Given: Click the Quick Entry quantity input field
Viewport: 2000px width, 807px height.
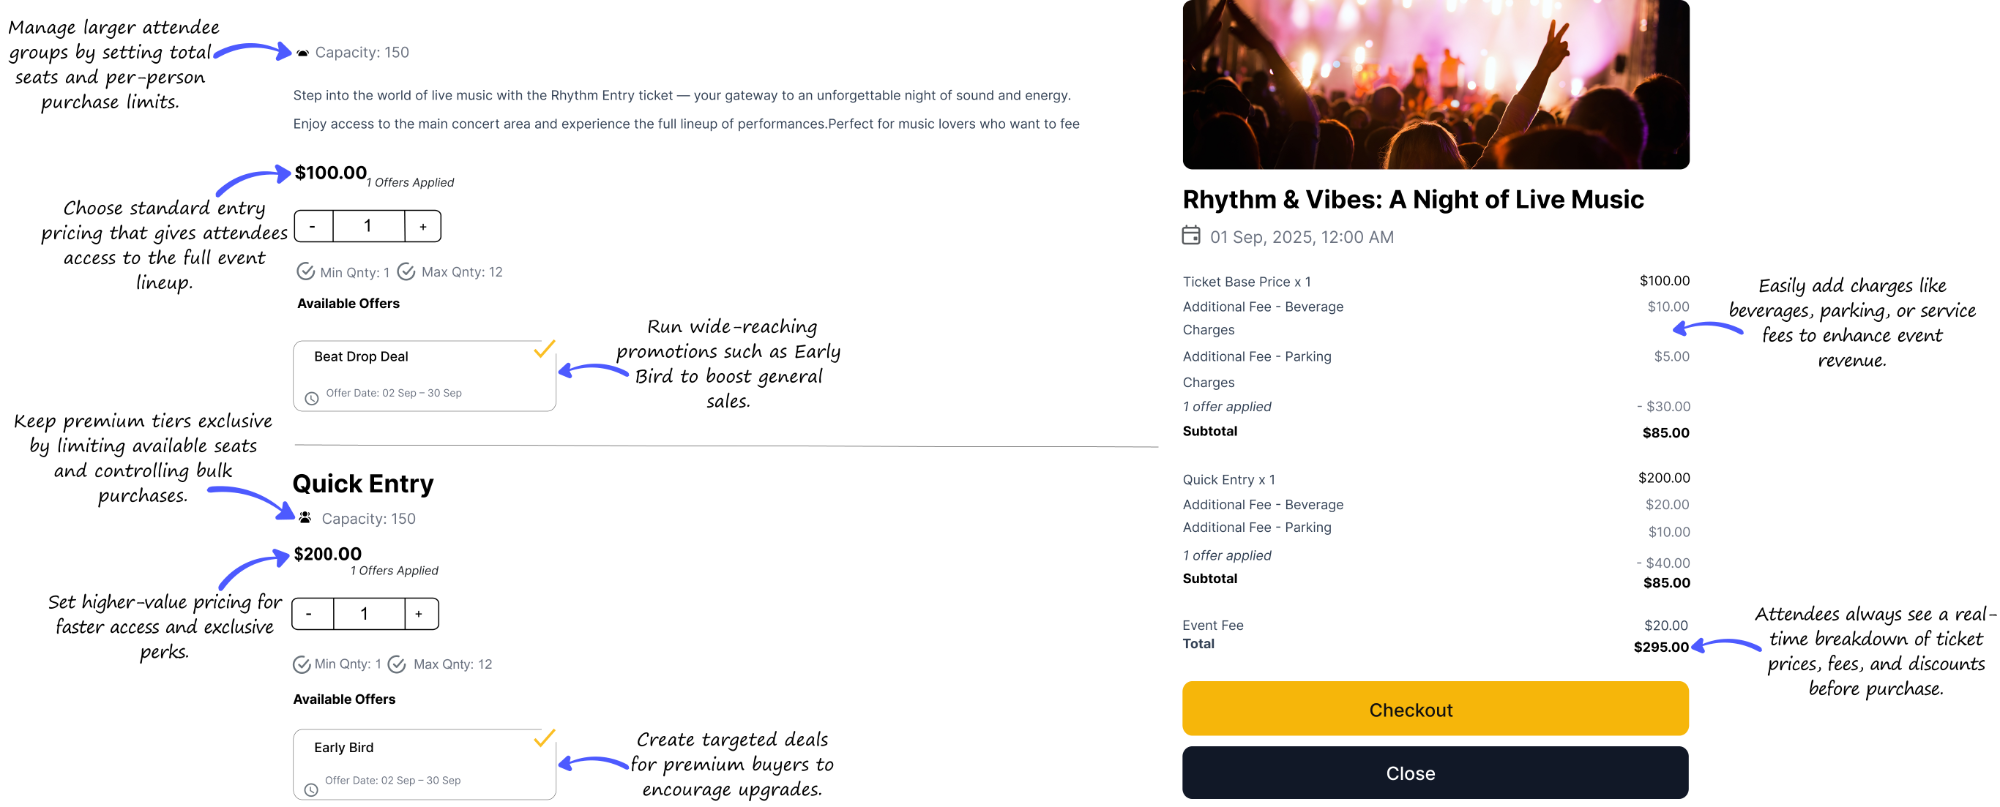Looking at the screenshot, I should click(x=365, y=614).
